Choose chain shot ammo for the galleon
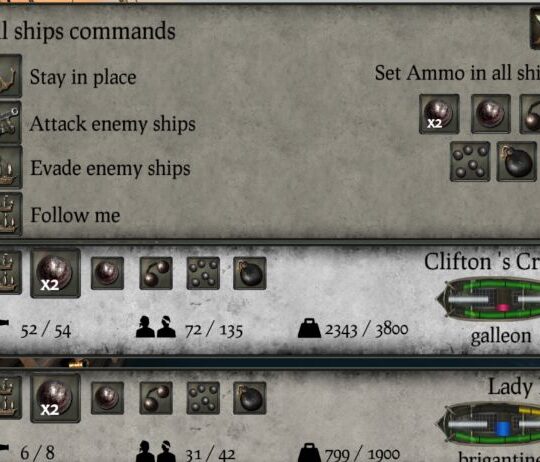This screenshot has height=462, width=540. (156, 273)
